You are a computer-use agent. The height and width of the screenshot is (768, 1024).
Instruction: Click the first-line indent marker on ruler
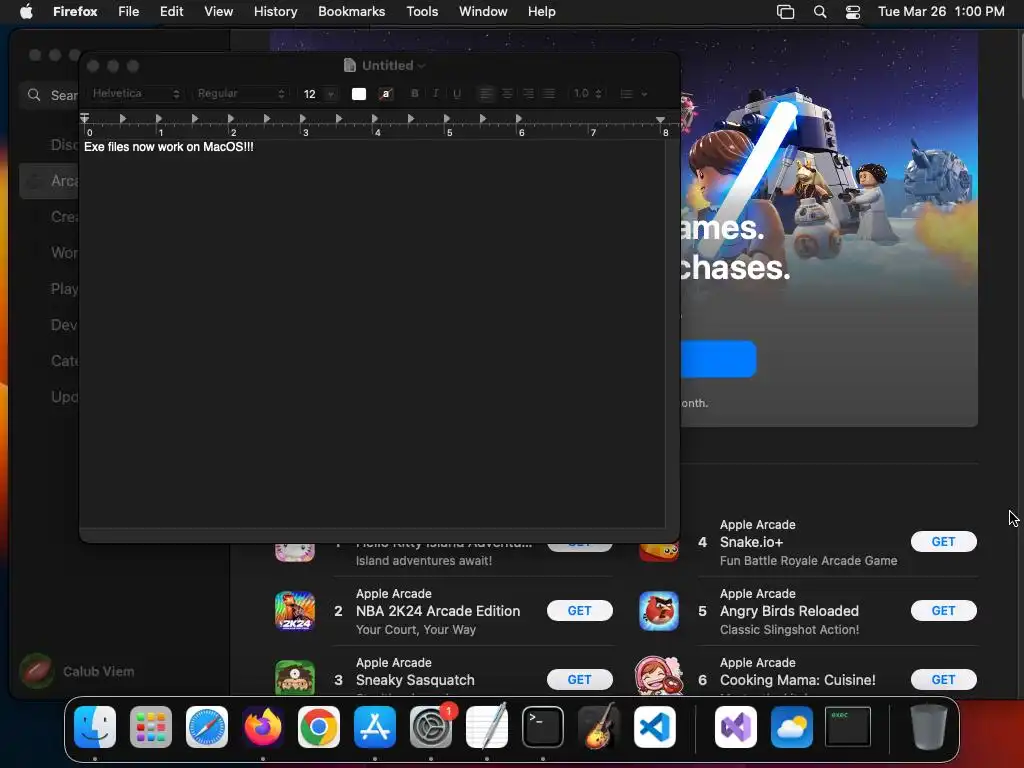pos(84,117)
